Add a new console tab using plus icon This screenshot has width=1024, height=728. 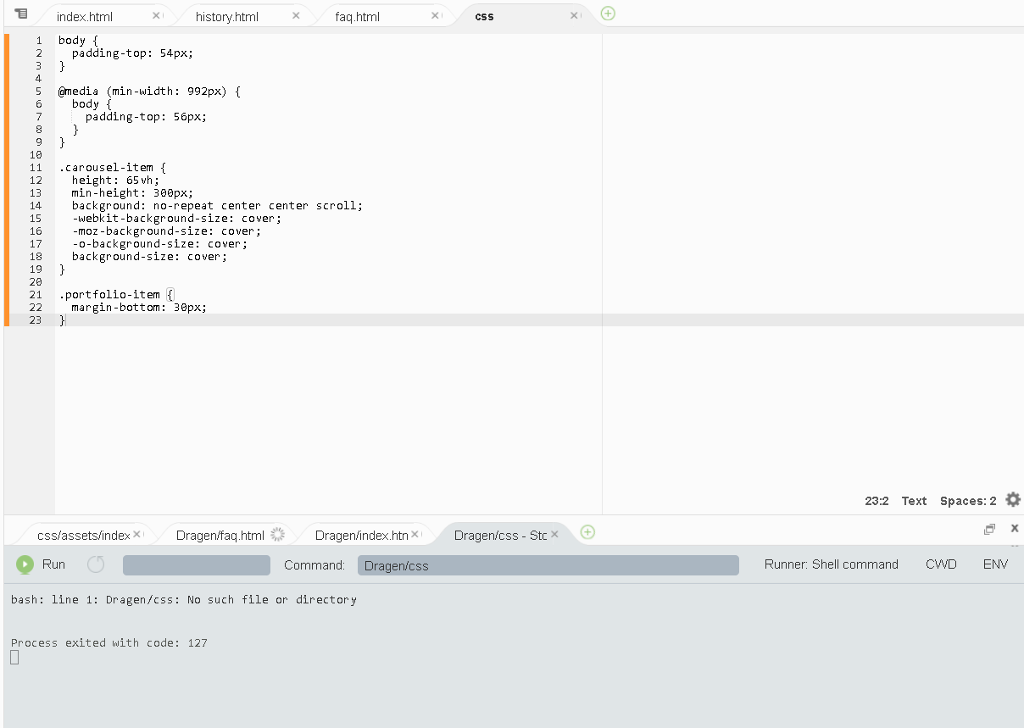[x=587, y=532]
